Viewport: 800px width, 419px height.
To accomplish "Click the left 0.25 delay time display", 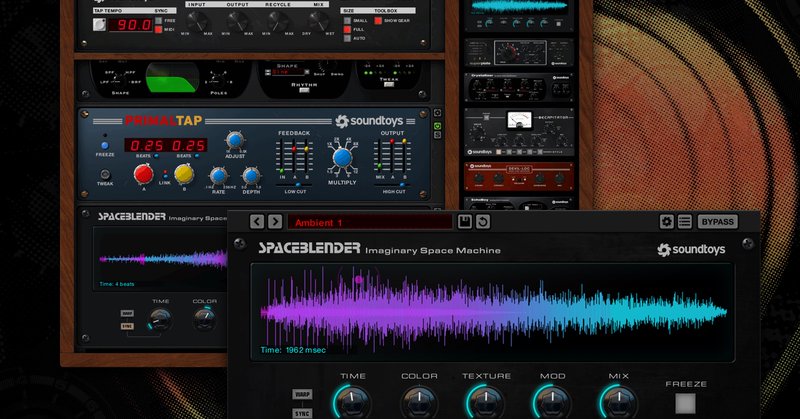I will pos(146,145).
